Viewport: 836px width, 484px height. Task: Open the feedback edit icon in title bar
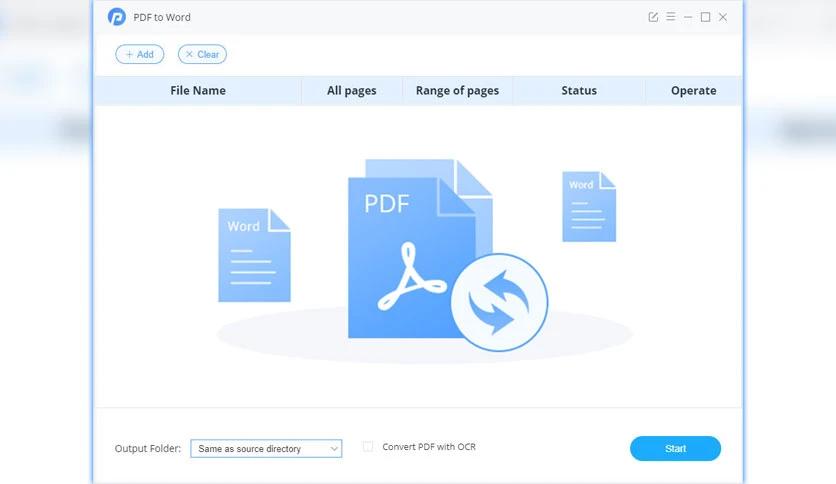click(653, 17)
